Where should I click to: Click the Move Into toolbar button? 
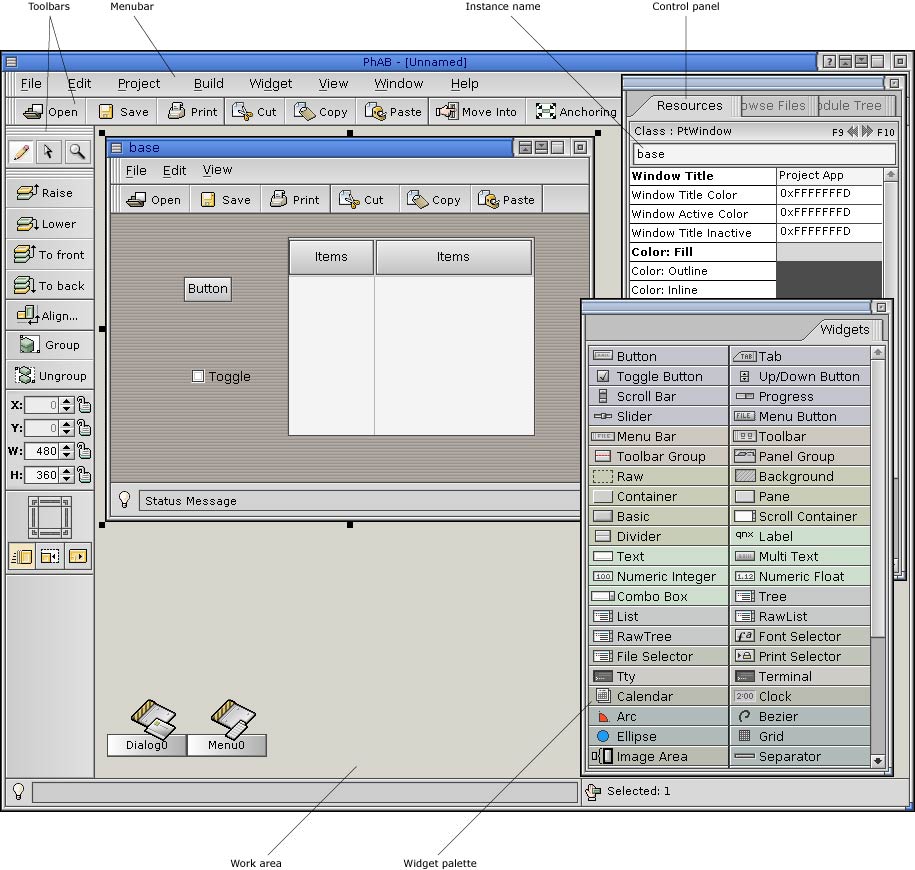click(x=476, y=112)
